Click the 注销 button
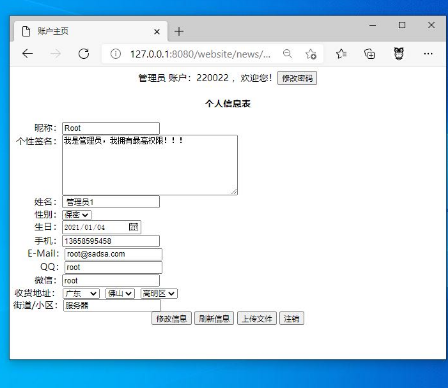 pyautogui.click(x=291, y=318)
